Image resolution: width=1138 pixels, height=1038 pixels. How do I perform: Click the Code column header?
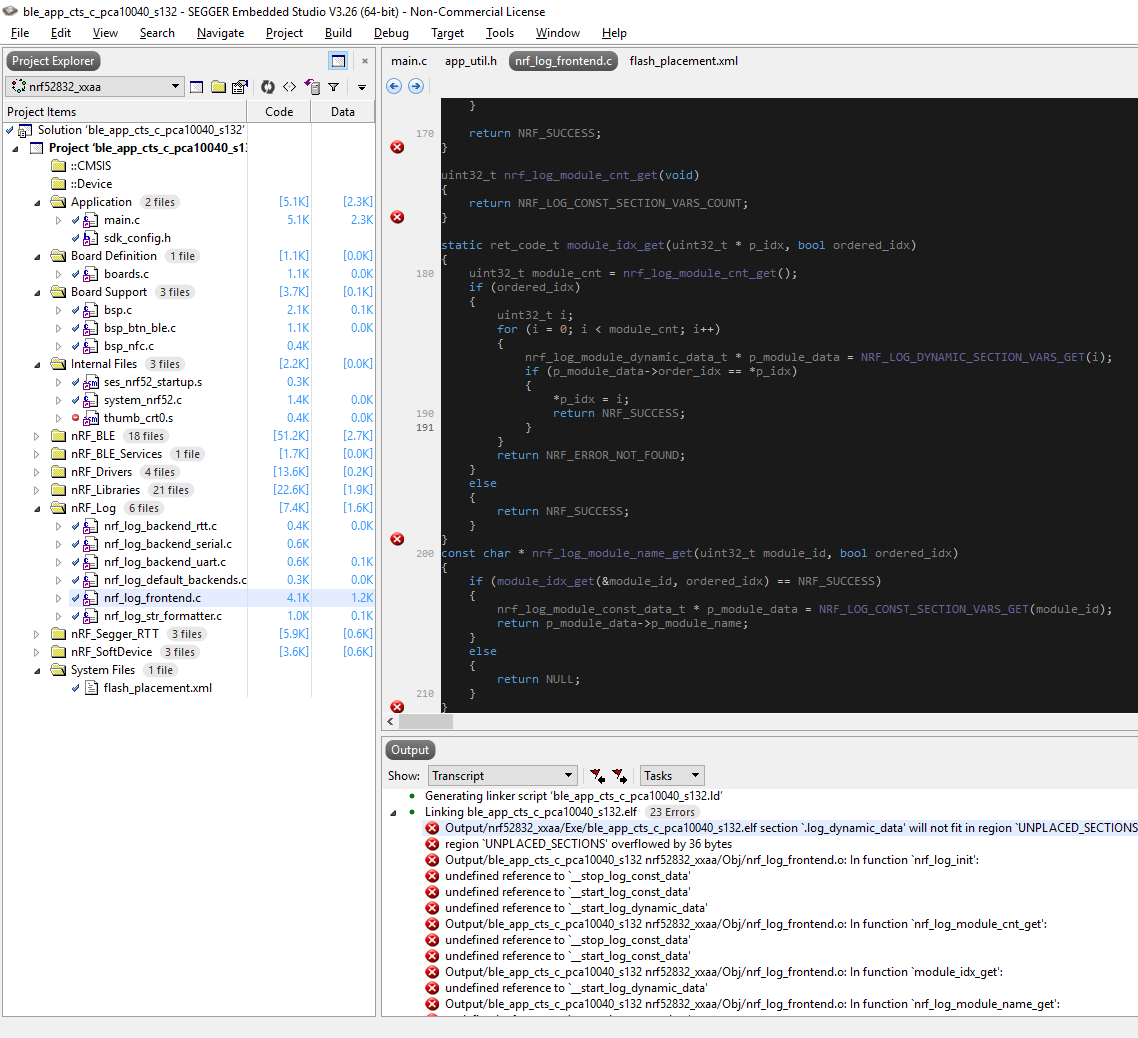[x=279, y=112]
